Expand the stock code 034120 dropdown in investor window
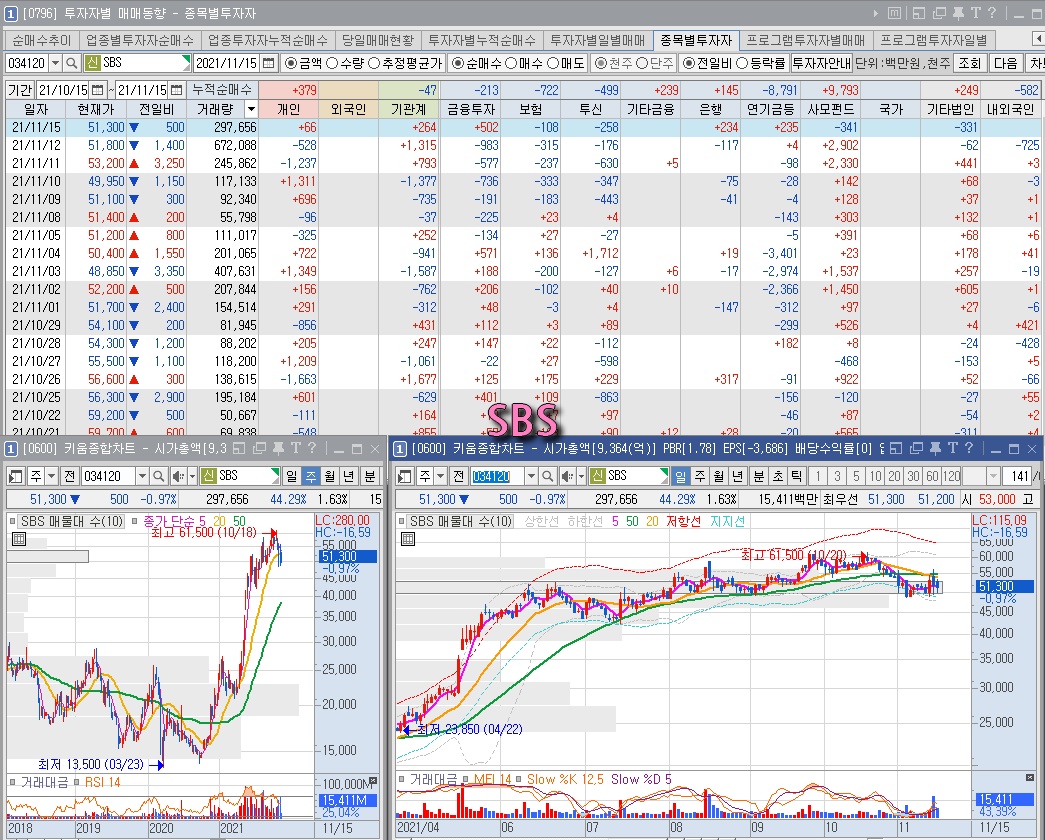This screenshot has height=840, width=1045. 55,63
